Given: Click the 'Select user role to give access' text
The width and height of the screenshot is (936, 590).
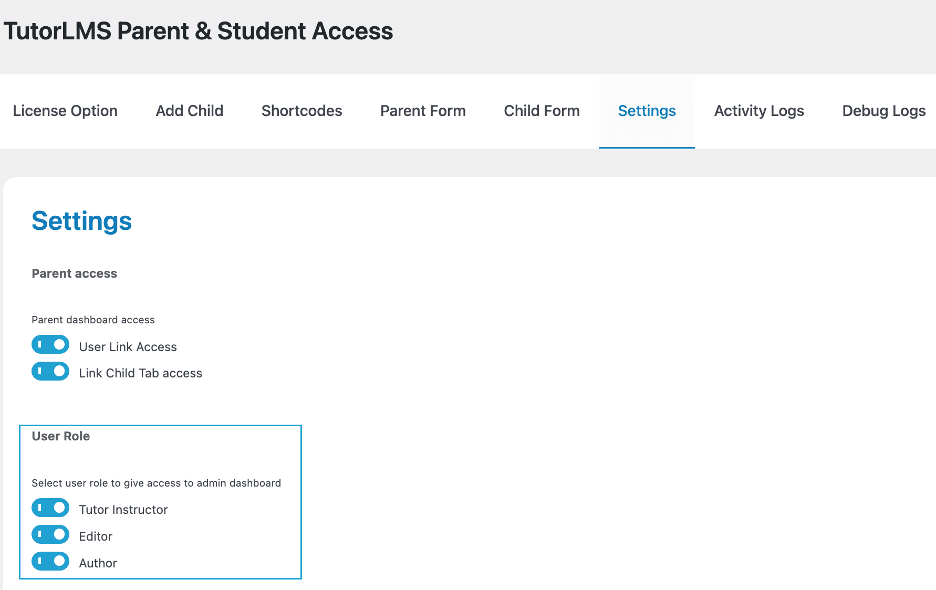Looking at the screenshot, I should [x=156, y=483].
